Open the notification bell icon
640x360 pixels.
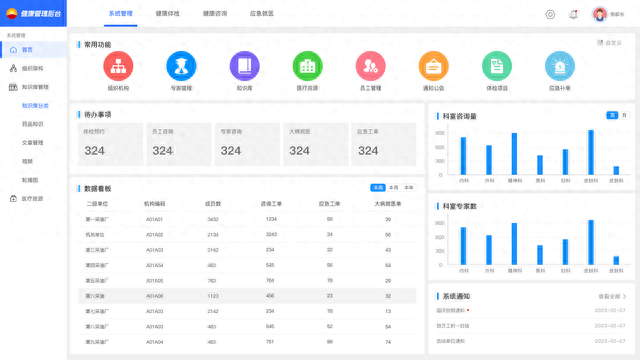pos(573,15)
